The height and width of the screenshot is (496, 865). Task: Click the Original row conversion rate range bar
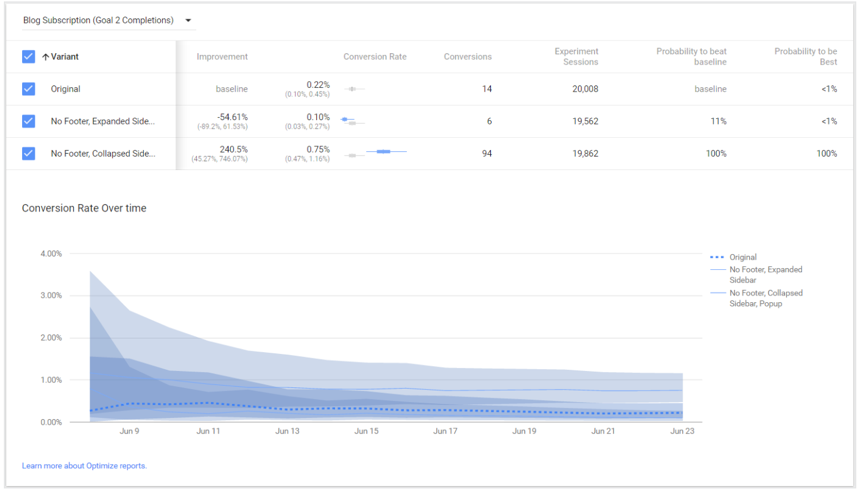click(353, 89)
